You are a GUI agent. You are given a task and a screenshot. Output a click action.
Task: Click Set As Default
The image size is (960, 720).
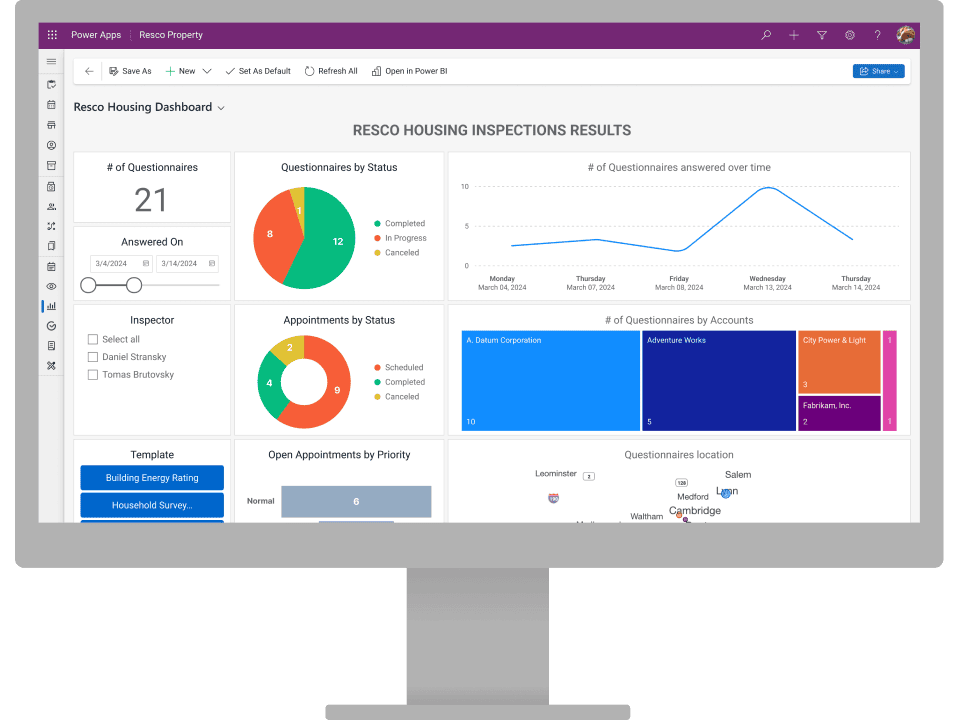click(x=258, y=71)
